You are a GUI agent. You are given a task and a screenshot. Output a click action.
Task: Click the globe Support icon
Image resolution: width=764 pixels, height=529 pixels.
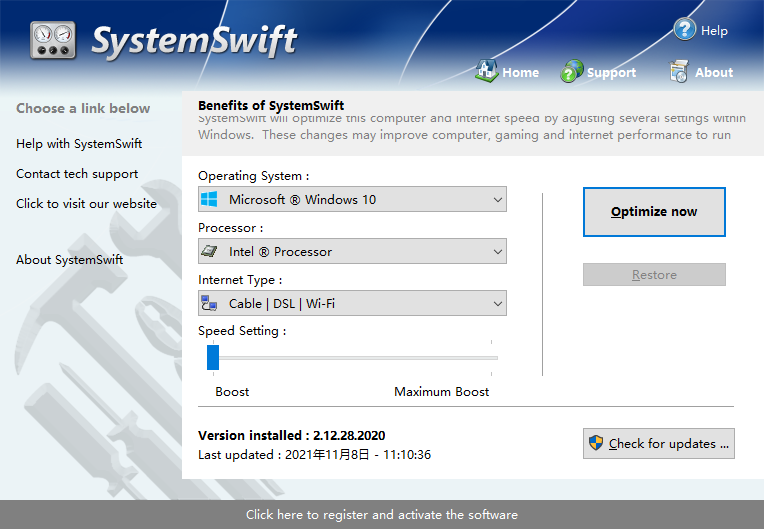[572, 71]
